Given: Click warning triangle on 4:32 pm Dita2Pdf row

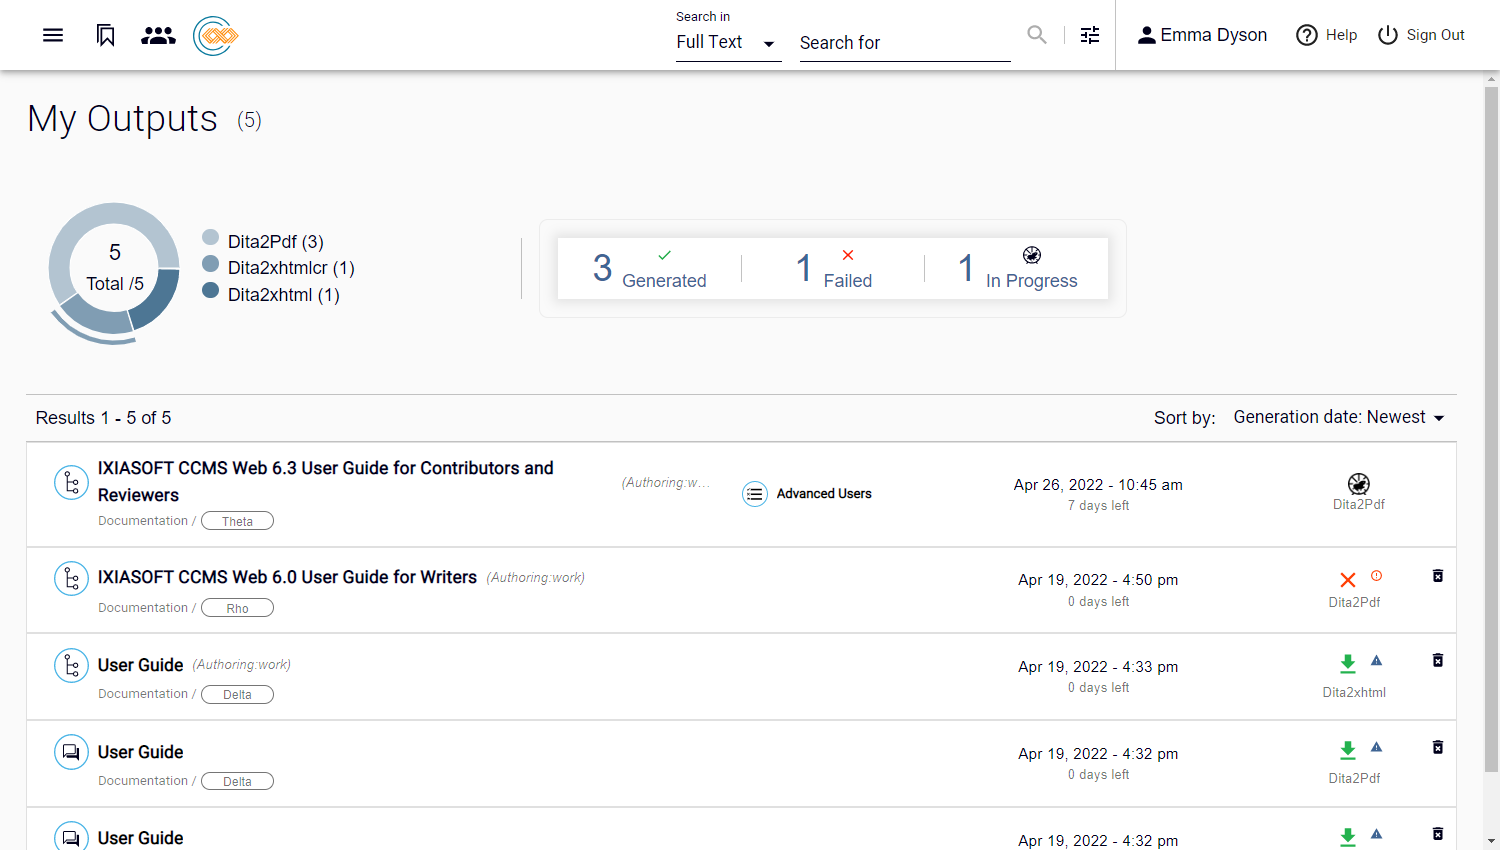Looking at the screenshot, I should [1376, 747].
